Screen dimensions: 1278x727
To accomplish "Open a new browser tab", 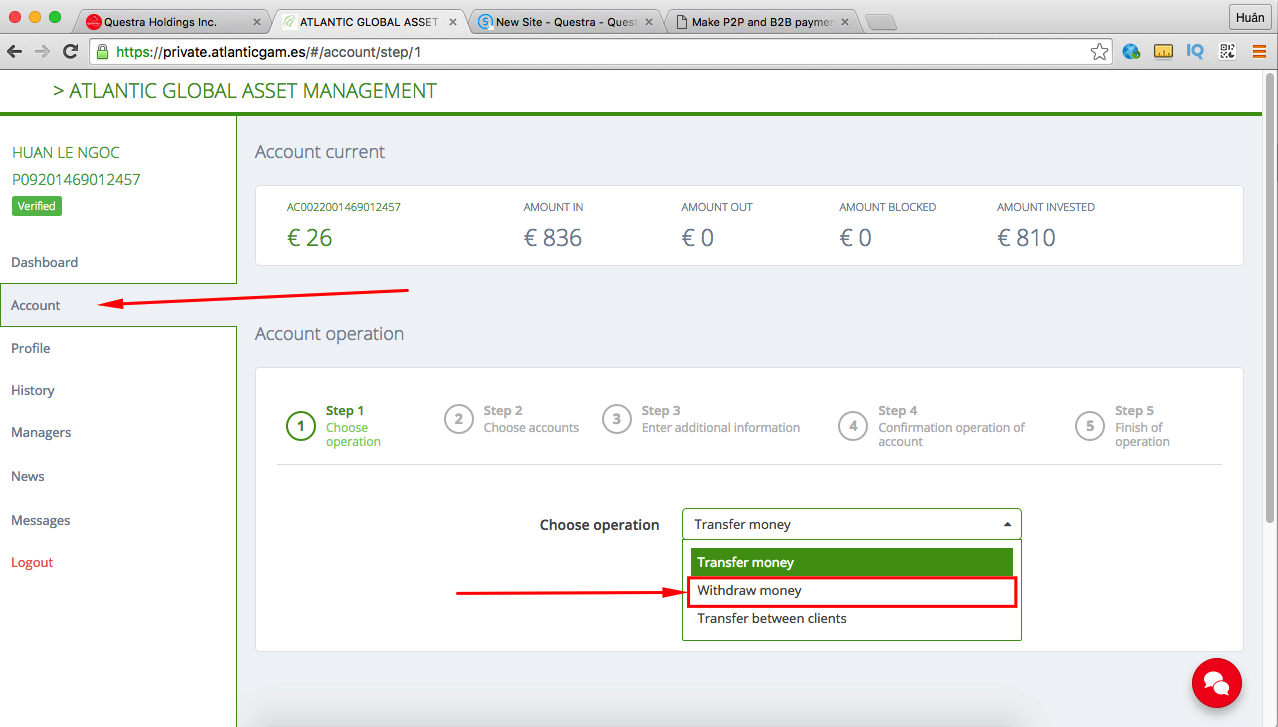I will click(881, 22).
